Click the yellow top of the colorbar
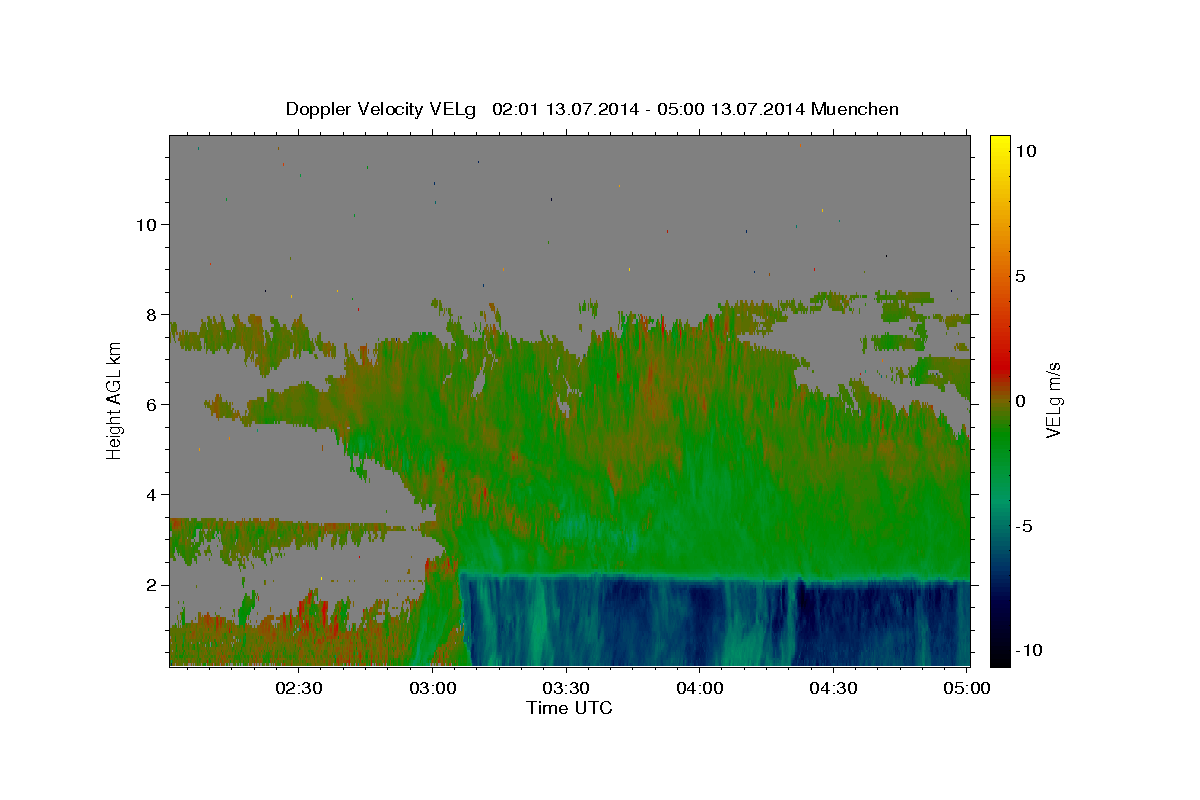 coord(1000,145)
